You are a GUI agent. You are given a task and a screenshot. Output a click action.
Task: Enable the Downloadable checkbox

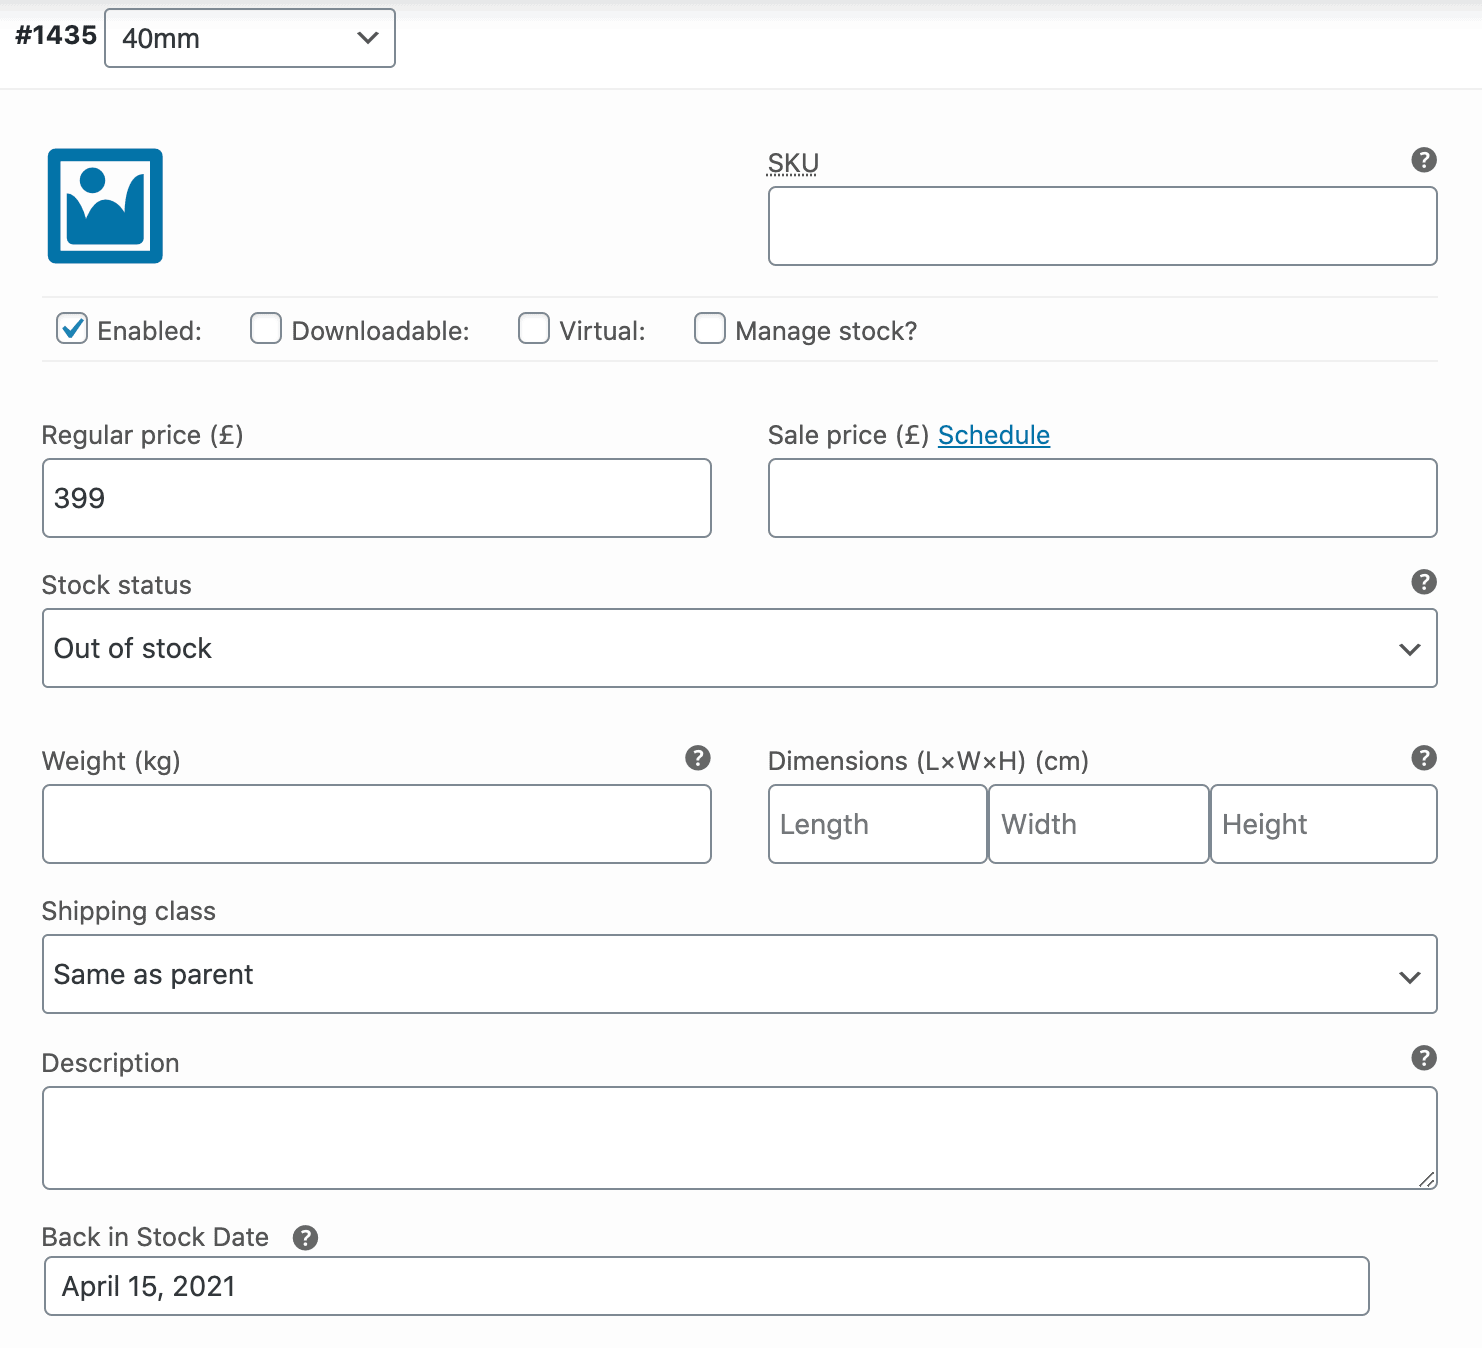coord(265,328)
